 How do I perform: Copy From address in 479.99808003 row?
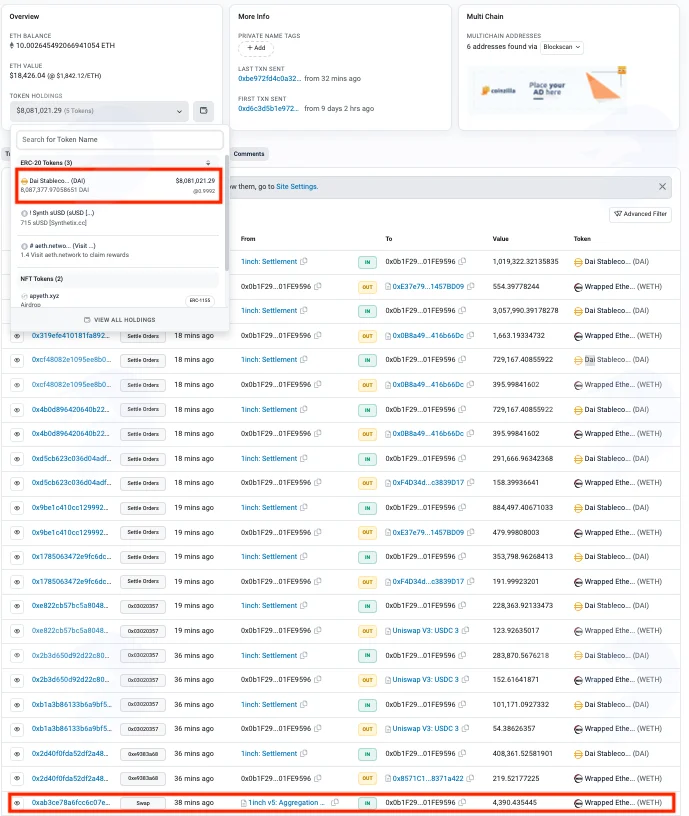point(318,532)
